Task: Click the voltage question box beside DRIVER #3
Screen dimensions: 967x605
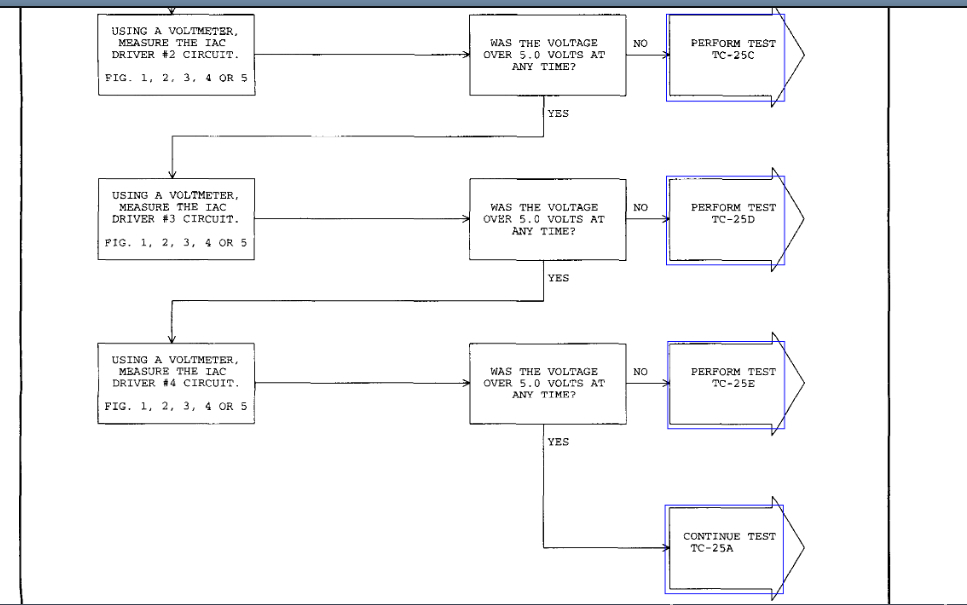Action: pyautogui.click(x=548, y=220)
